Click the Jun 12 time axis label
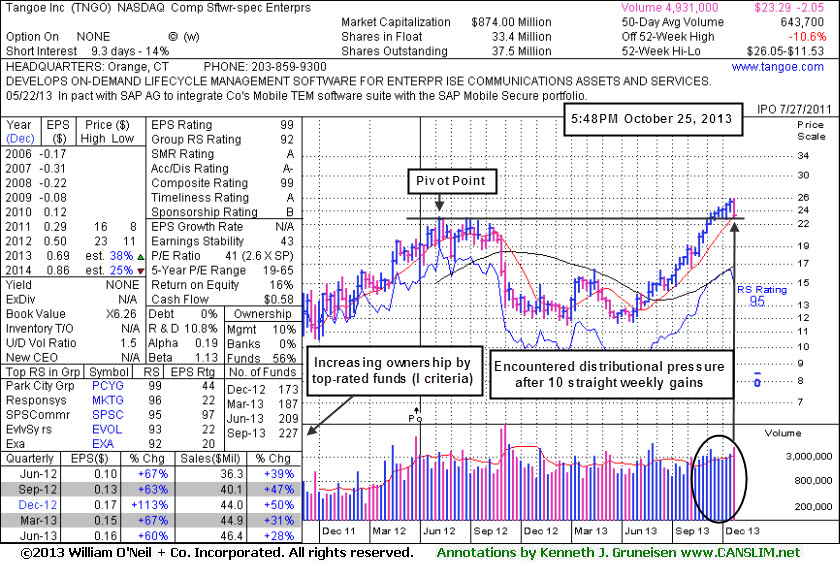The image size is (840, 563). pyautogui.click(x=439, y=531)
